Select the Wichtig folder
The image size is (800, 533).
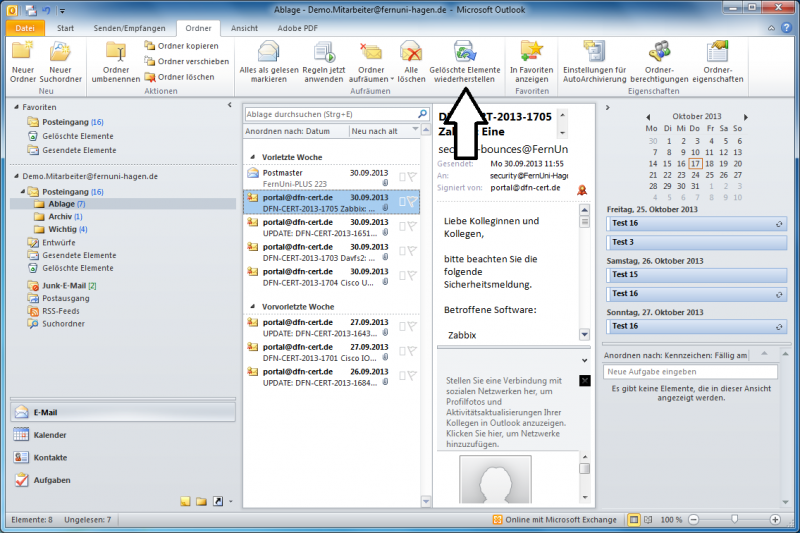click(62, 230)
